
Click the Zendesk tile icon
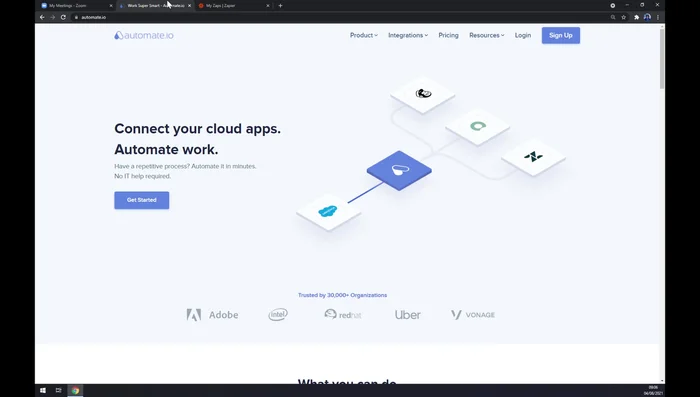tap(533, 157)
